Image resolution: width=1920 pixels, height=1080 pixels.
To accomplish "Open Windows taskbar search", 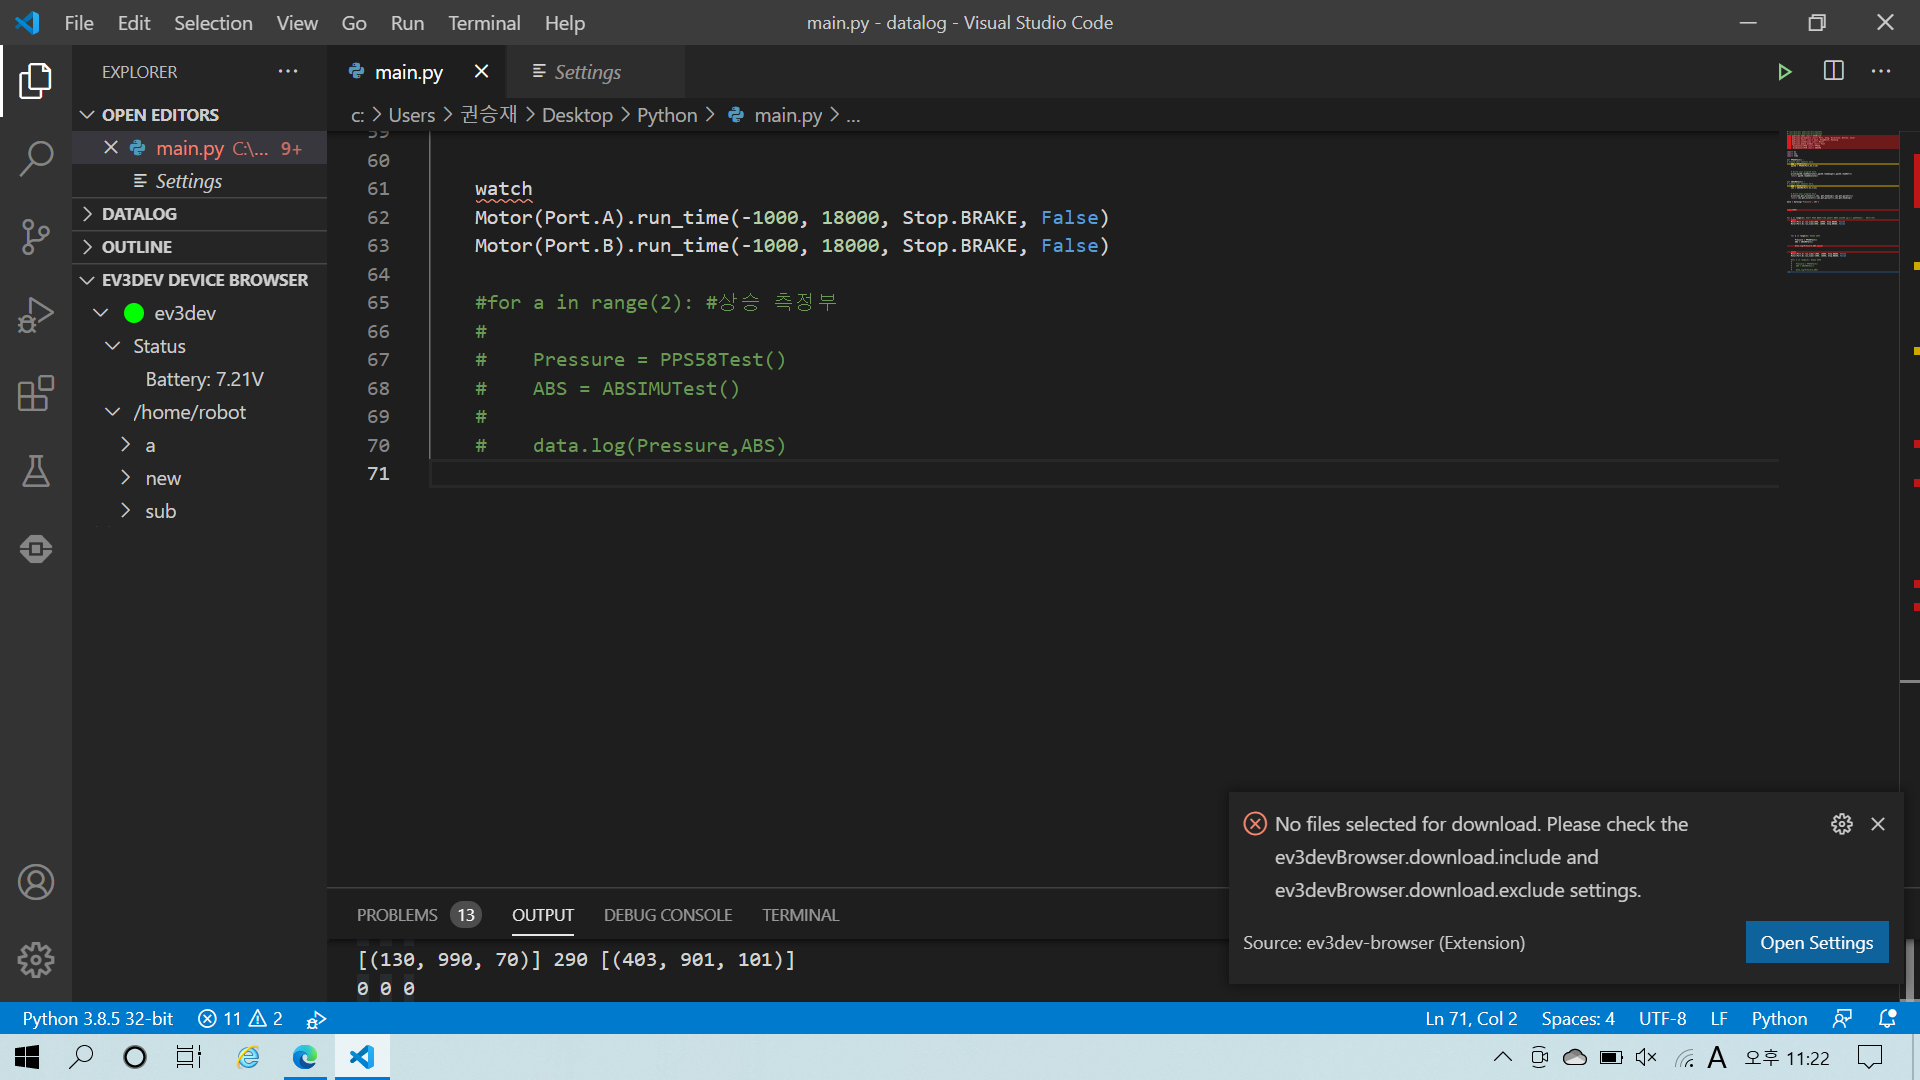I will pyautogui.click(x=81, y=1057).
